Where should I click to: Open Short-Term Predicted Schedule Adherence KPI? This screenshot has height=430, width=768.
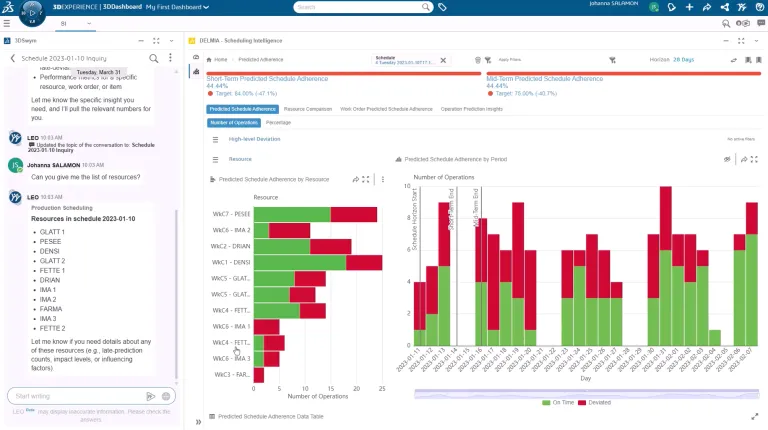267,79
